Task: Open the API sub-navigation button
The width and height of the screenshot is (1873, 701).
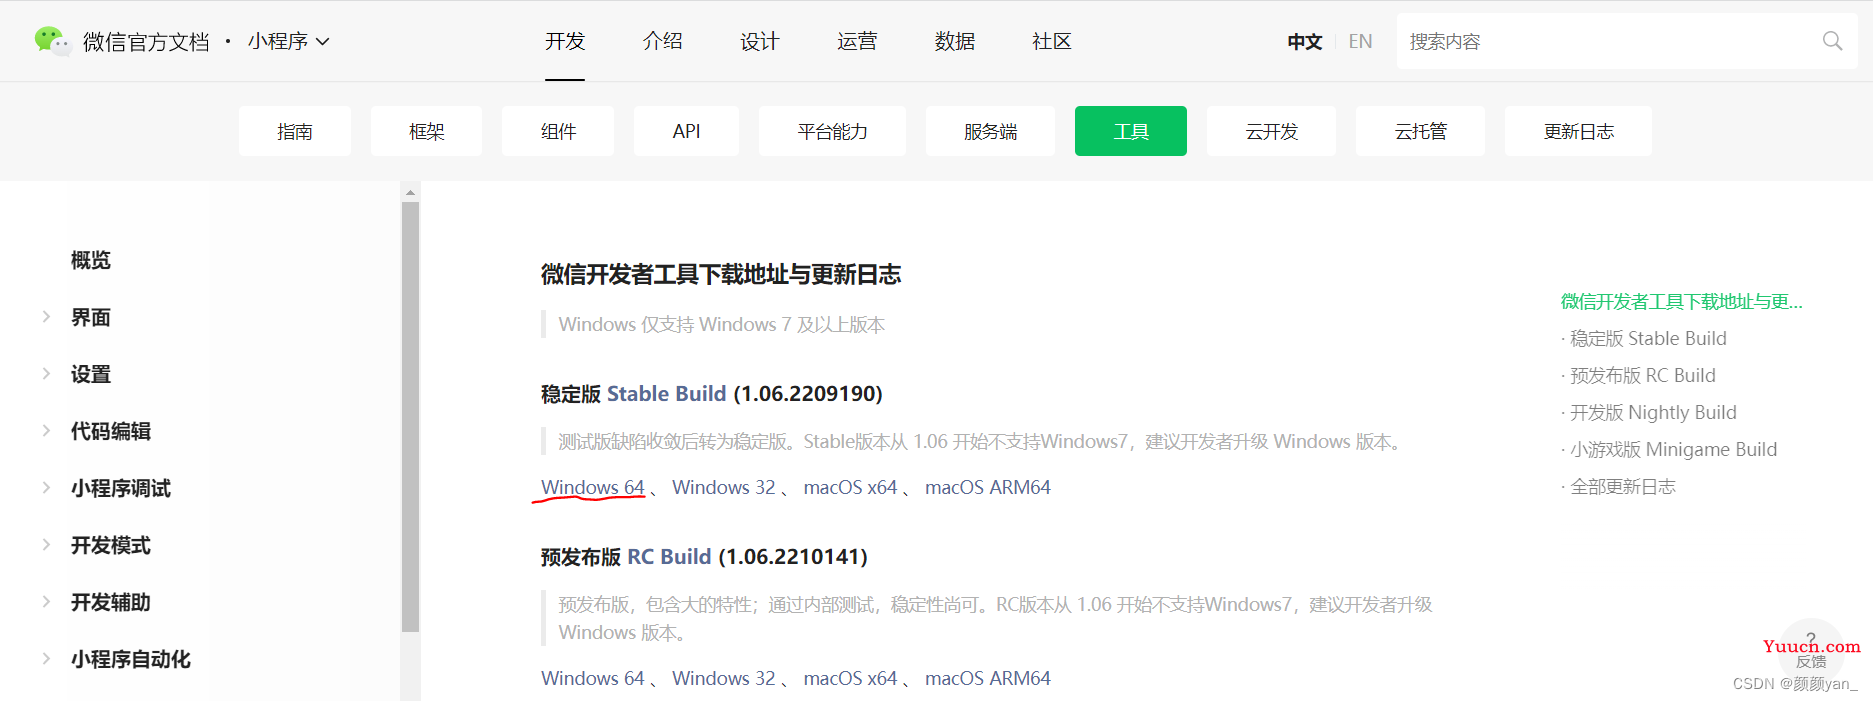Action: pos(687,131)
